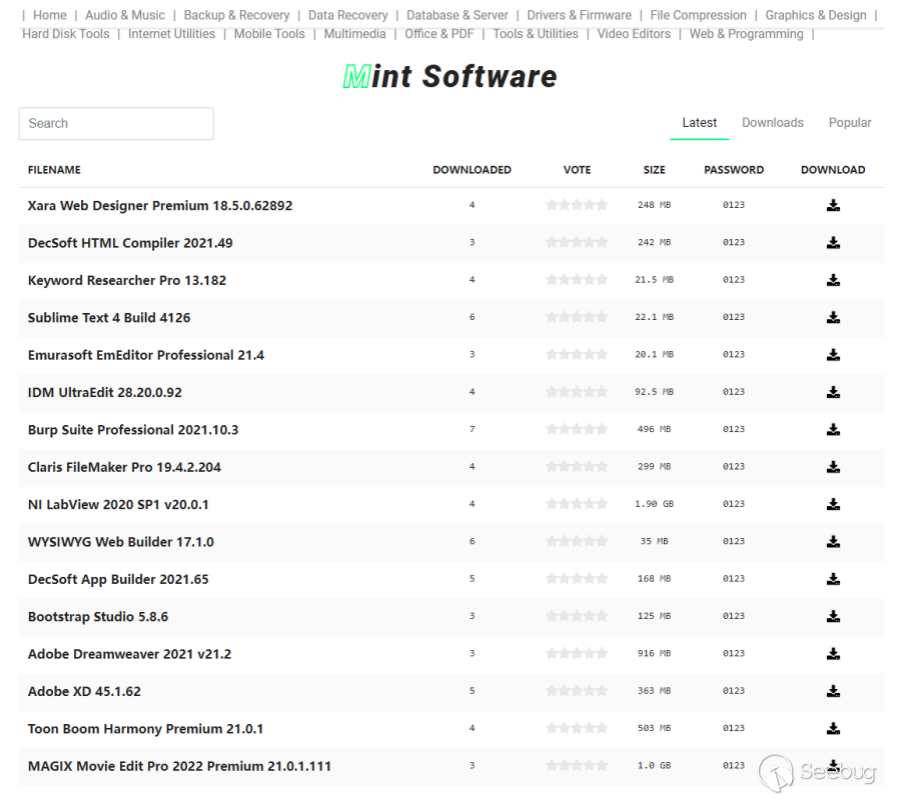Download NI LabView 2020 SP1 using icon

(833, 505)
